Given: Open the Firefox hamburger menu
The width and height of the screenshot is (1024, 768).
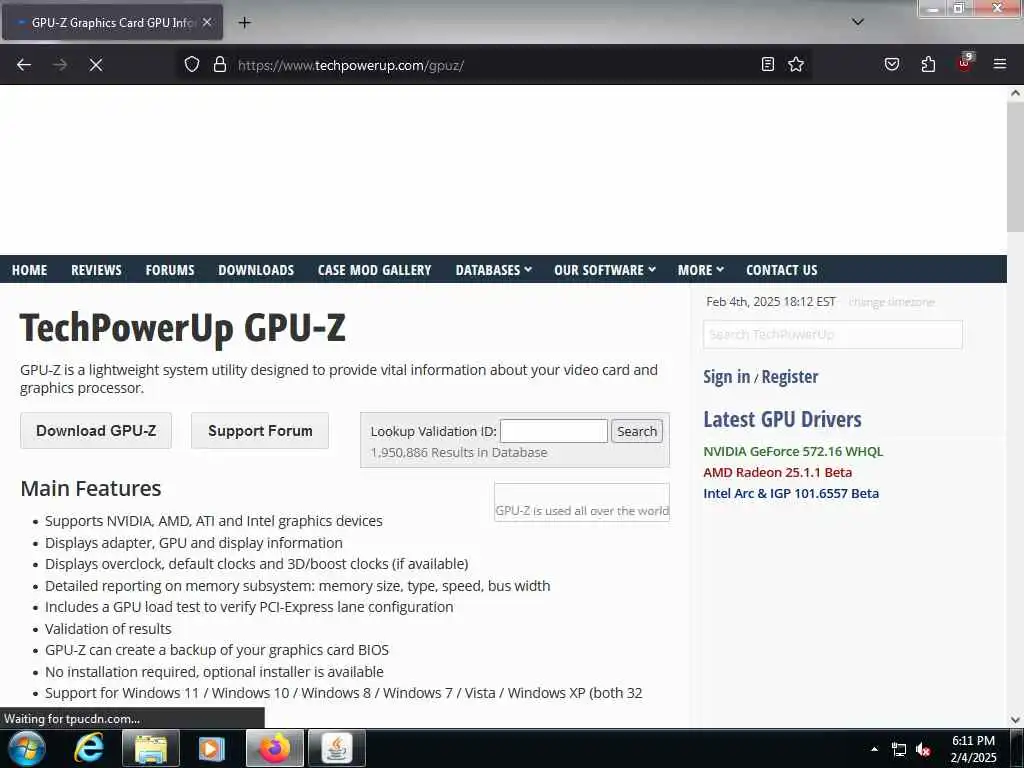Looking at the screenshot, I should 1000,65.
